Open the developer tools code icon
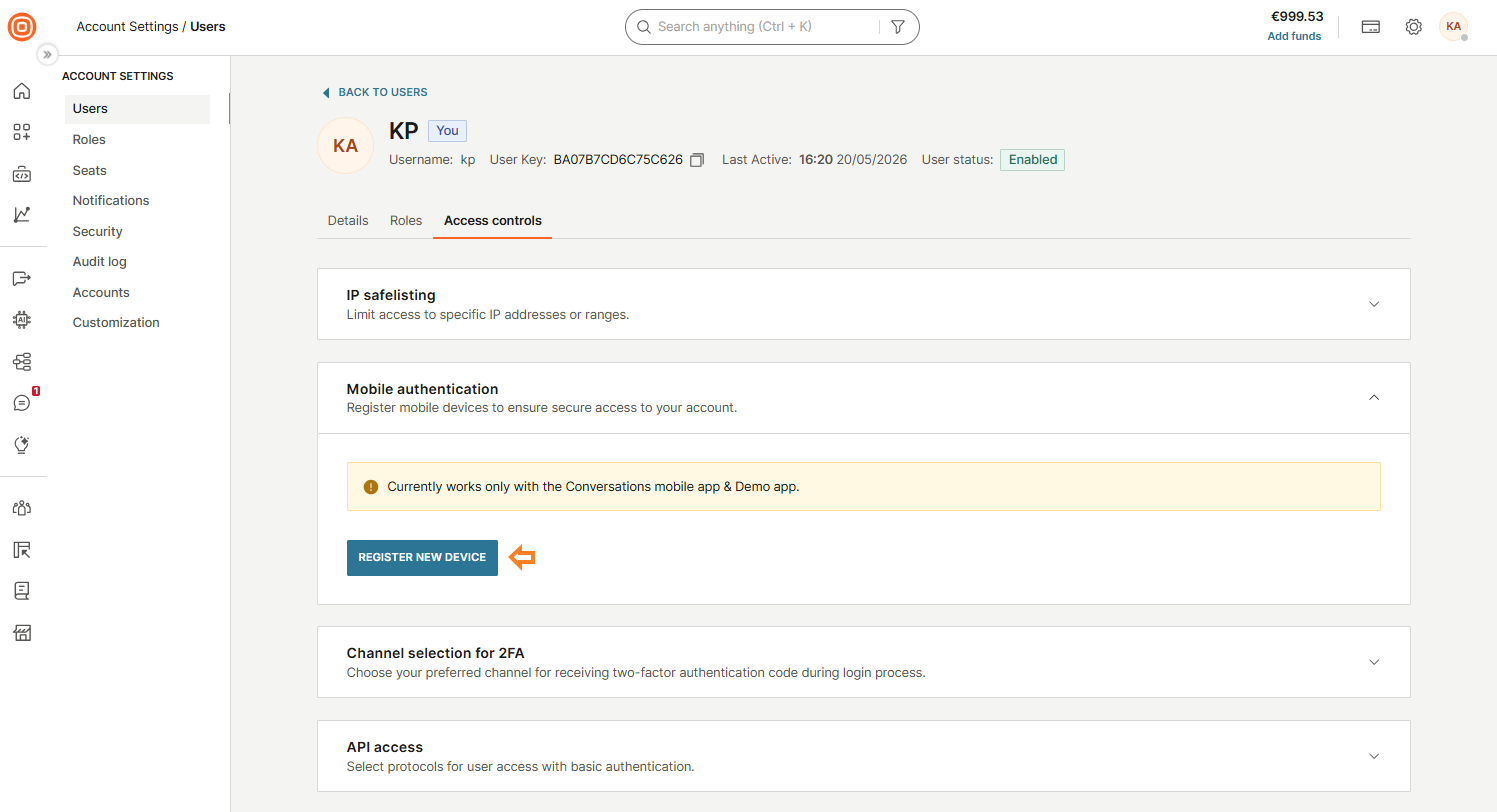Image resolution: width=1497 pixels, height=812 pixels. tap(22, 175)
